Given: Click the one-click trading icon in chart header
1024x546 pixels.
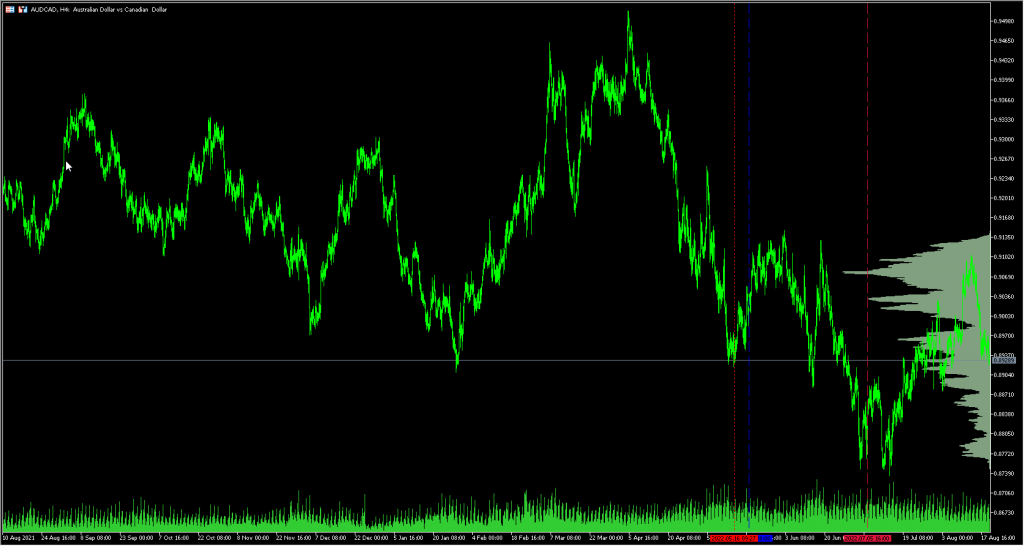Looking at the screenshot, I should pos(22,10).
